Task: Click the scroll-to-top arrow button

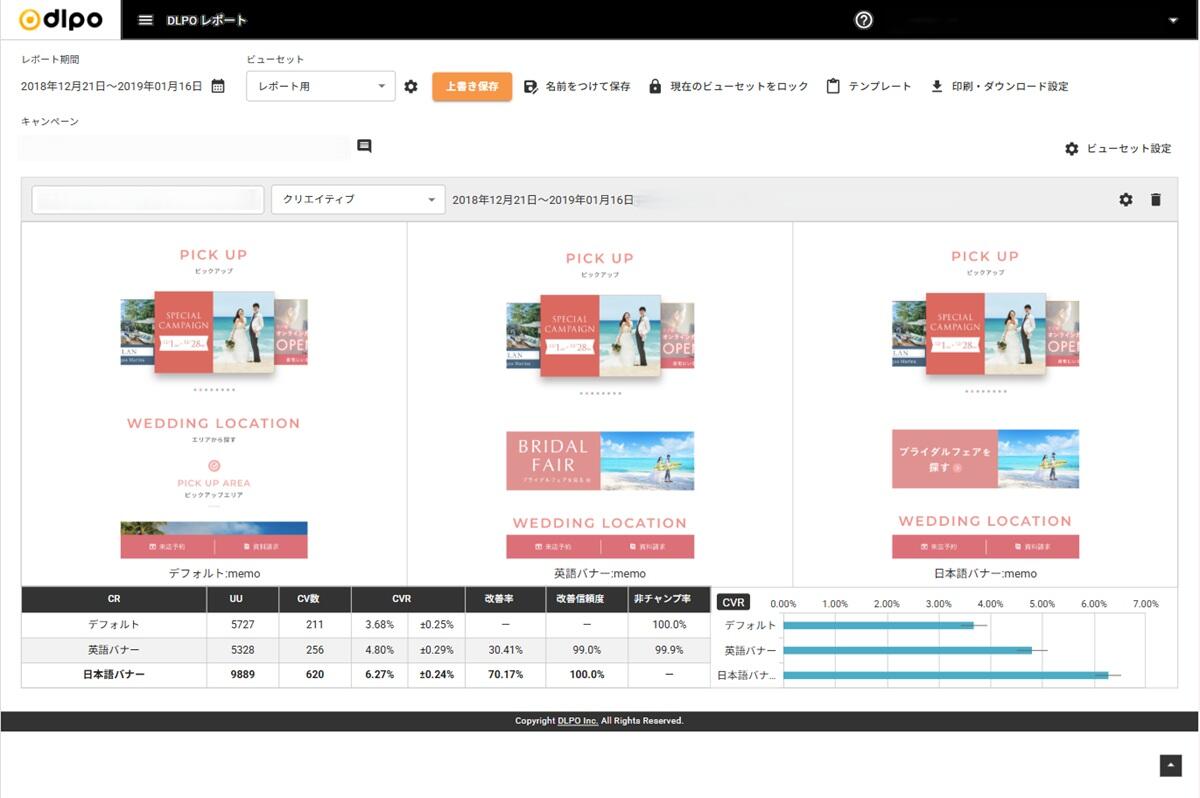Action: [1170, 765]
